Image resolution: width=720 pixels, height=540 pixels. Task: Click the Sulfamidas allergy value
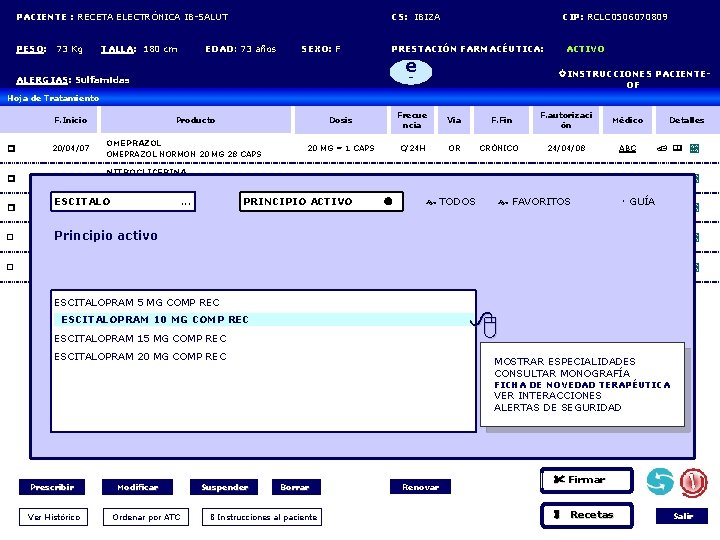click(102, 80)
